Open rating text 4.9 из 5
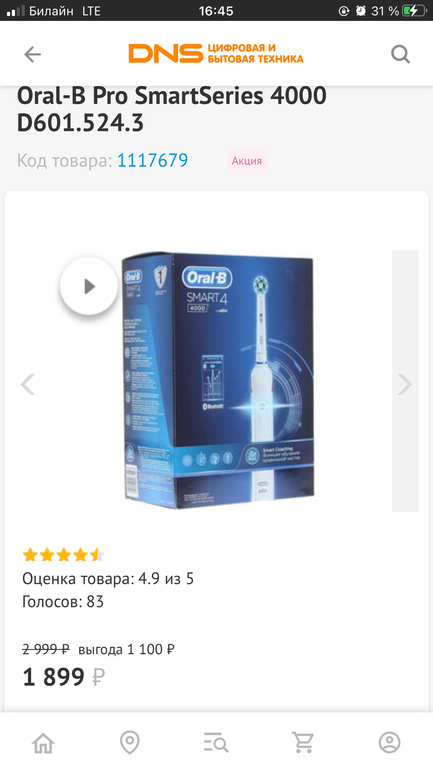 point(166,579)
